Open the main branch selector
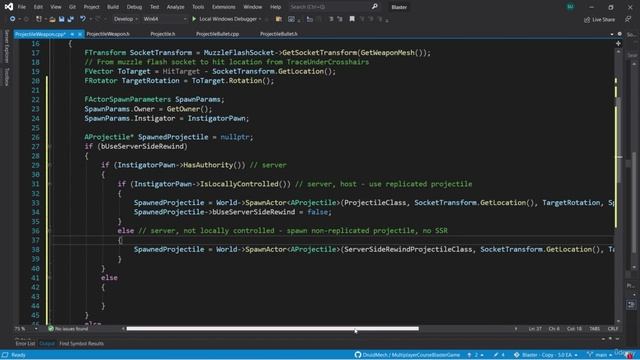Image resolution: width=640 pixels, height=360 pixels. [600, 355]
